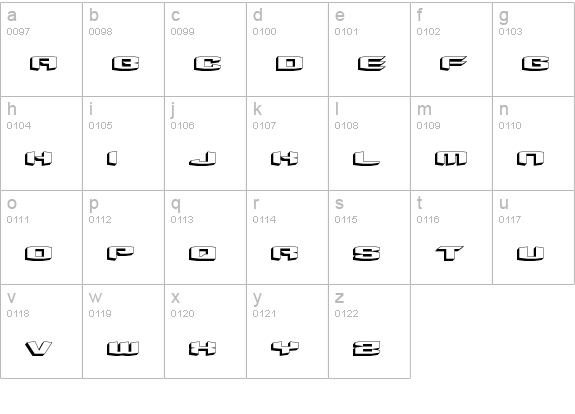Click the glyph cell for letter q (0113)
Viewport: 575px width, 414px height.
[206, 237]
